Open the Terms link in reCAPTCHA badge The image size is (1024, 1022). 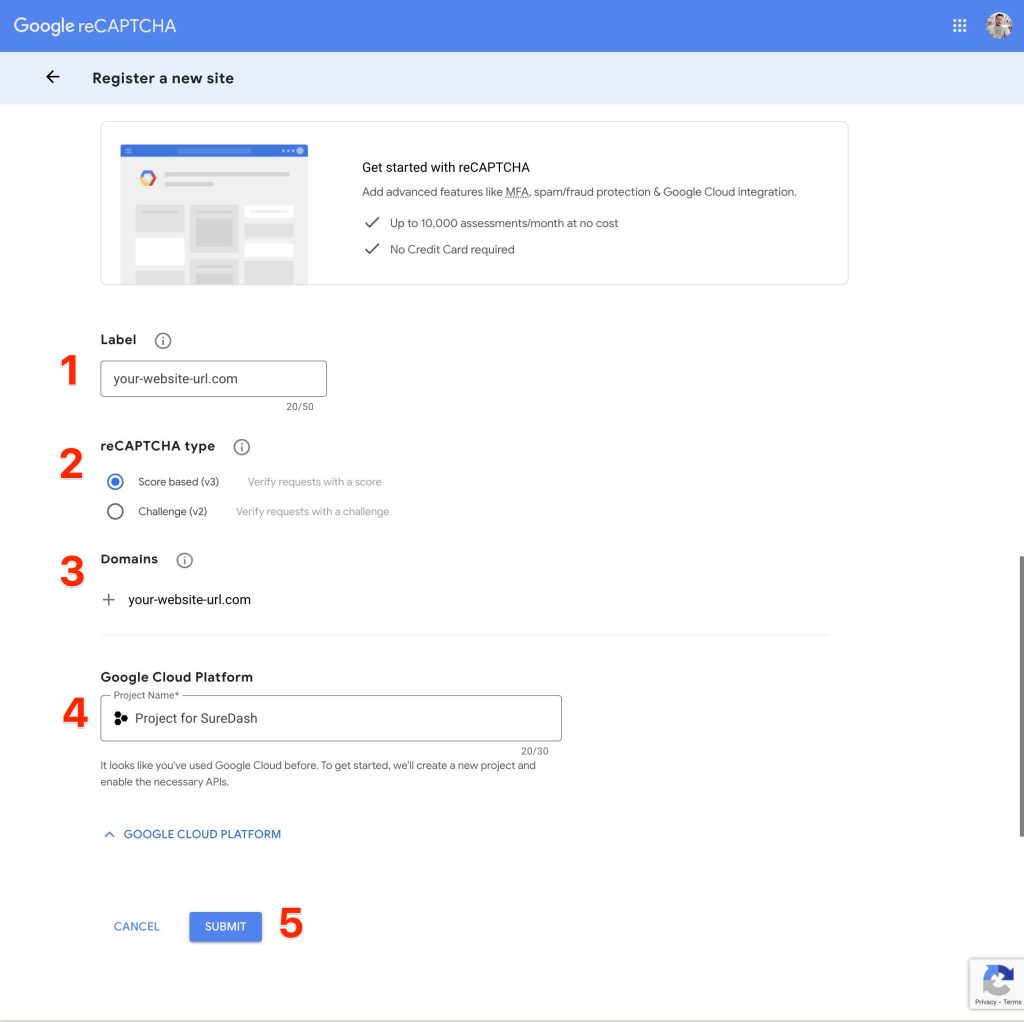click(x=1012, y=1002)
